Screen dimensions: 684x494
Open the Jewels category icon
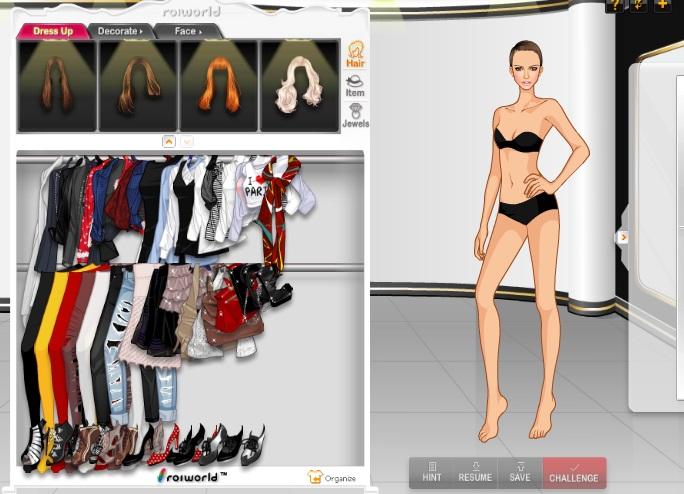pos(355,115)
